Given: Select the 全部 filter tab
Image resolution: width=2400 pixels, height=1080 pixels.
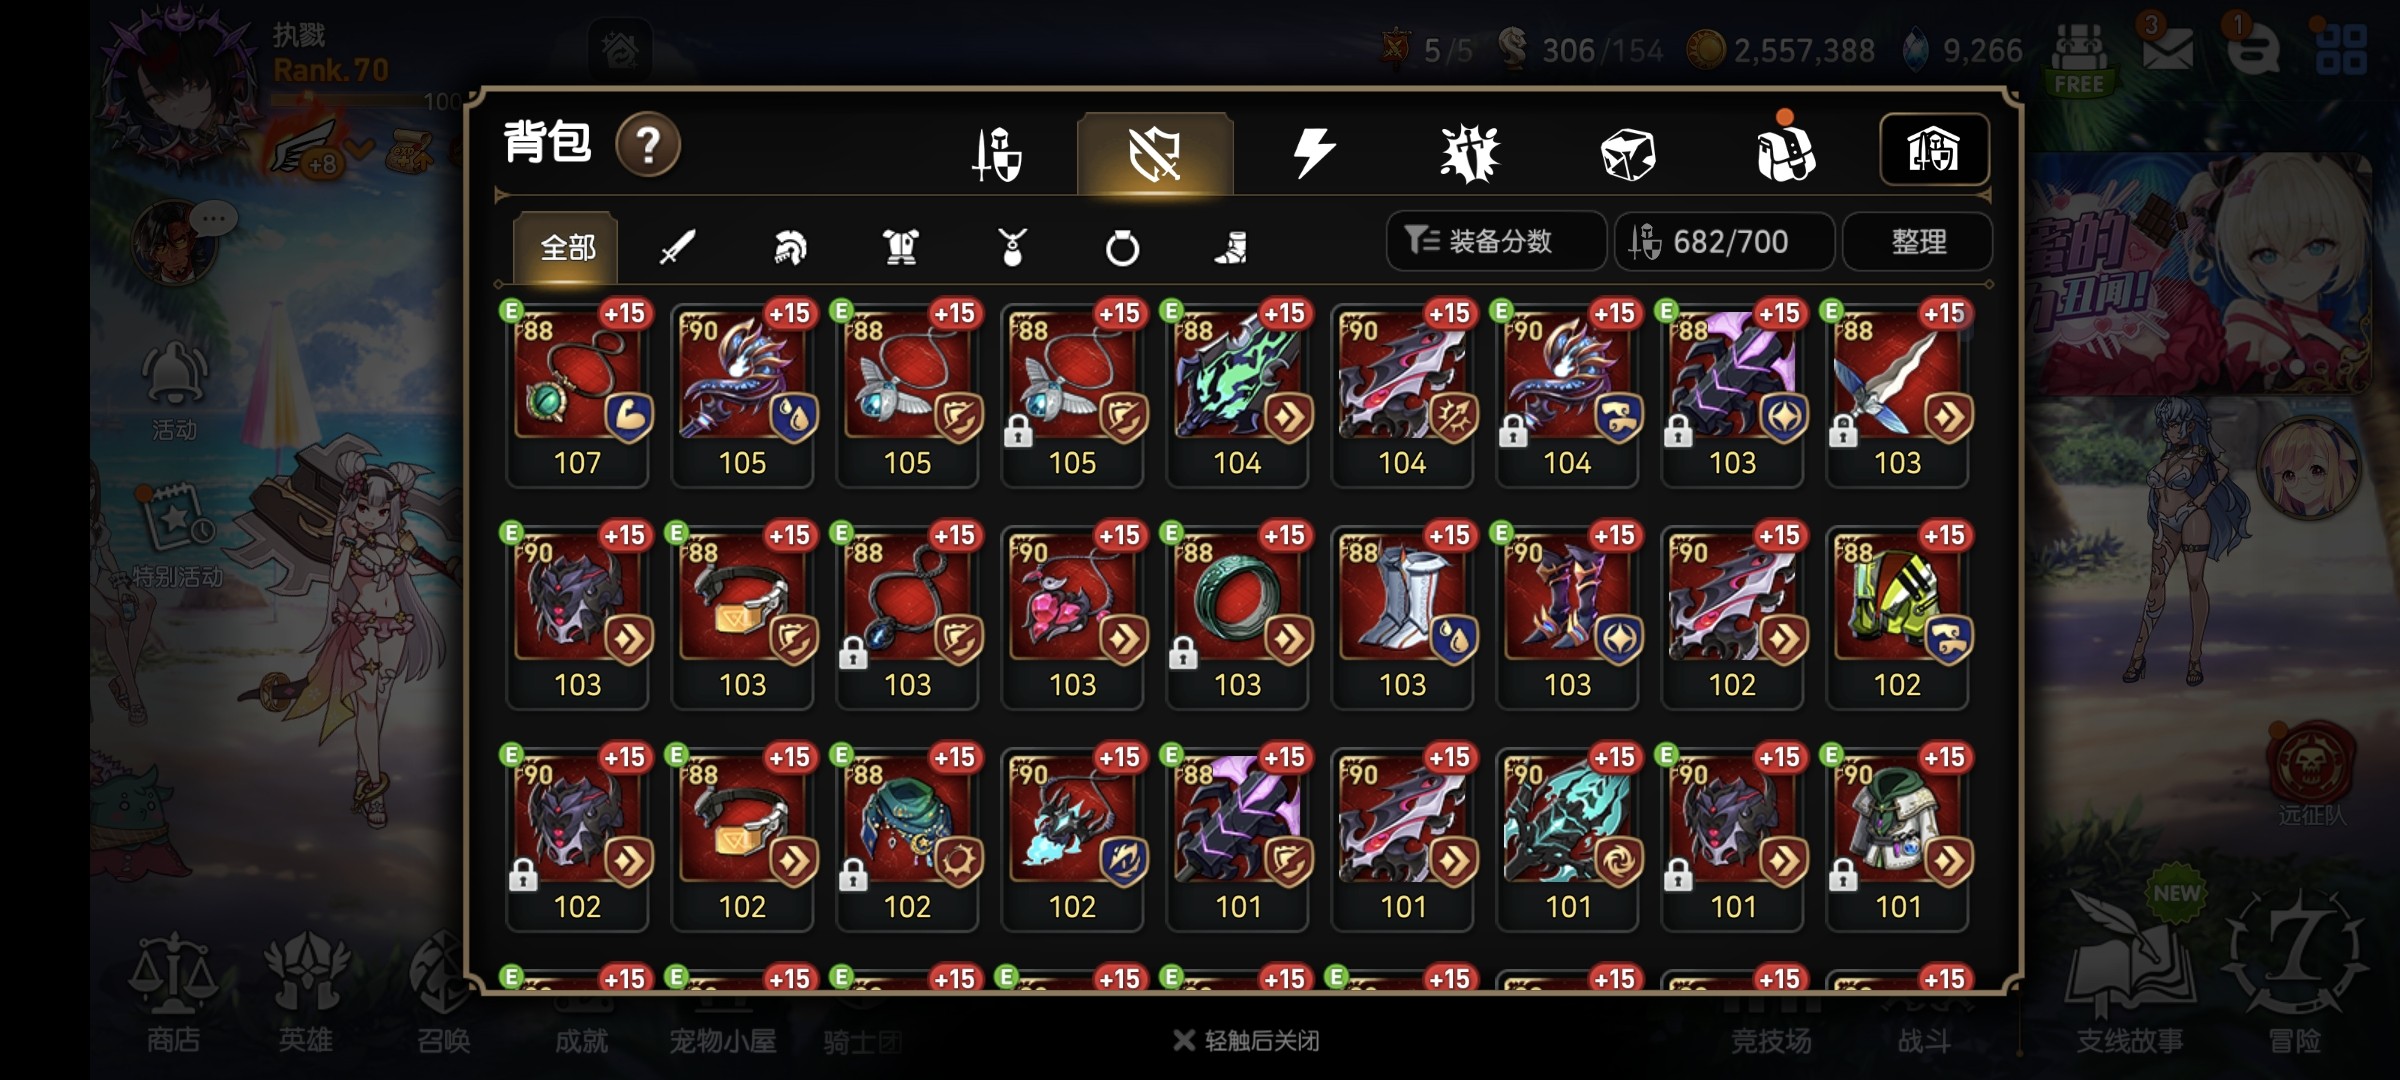Looking at the screenshot, I should click(x=566, y=247).
